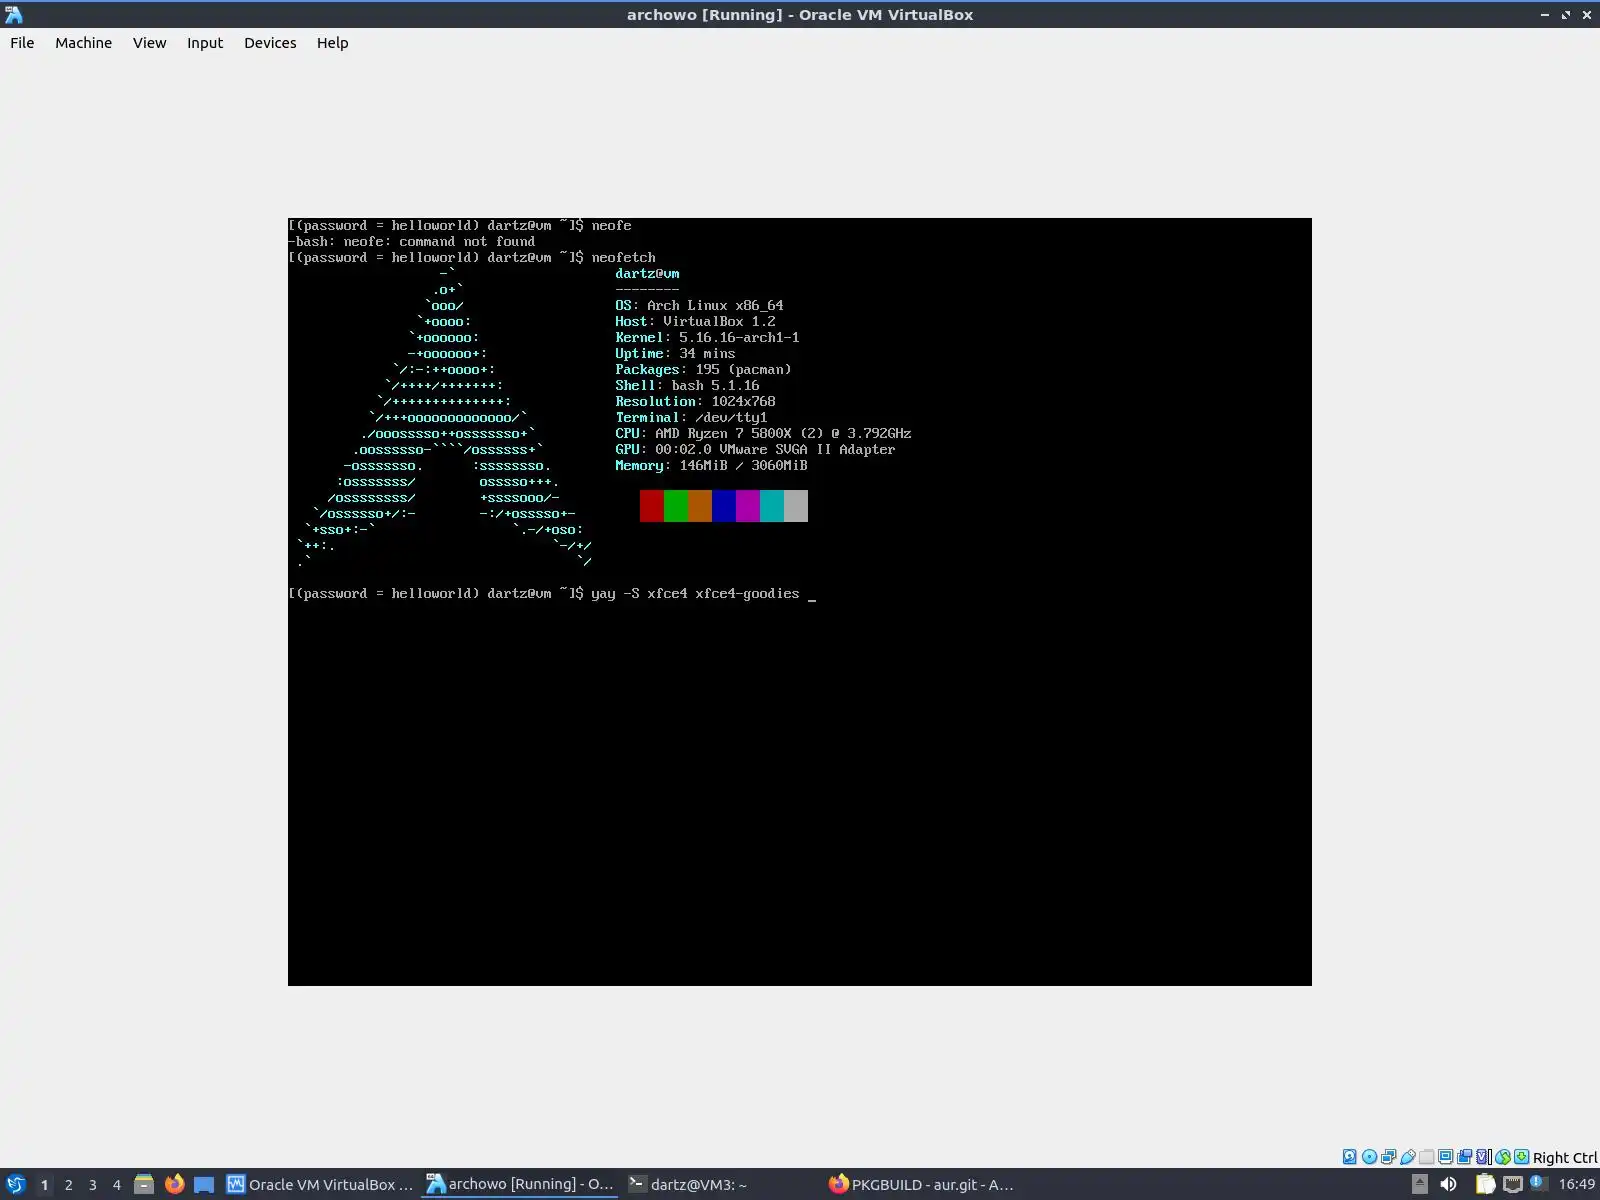Click the green neofetch color block

point(676,506)
